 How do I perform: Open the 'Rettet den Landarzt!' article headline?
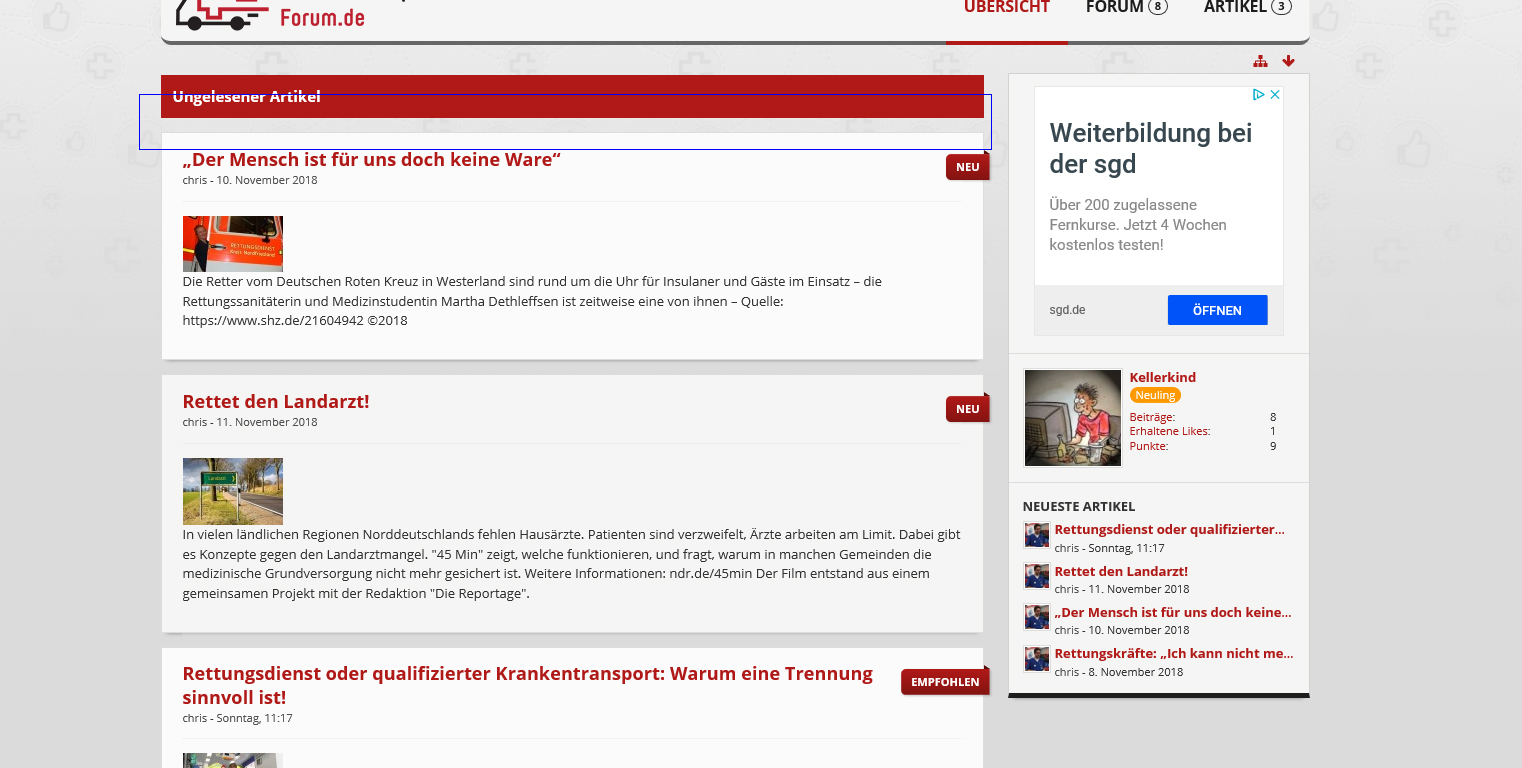point(276,401)
